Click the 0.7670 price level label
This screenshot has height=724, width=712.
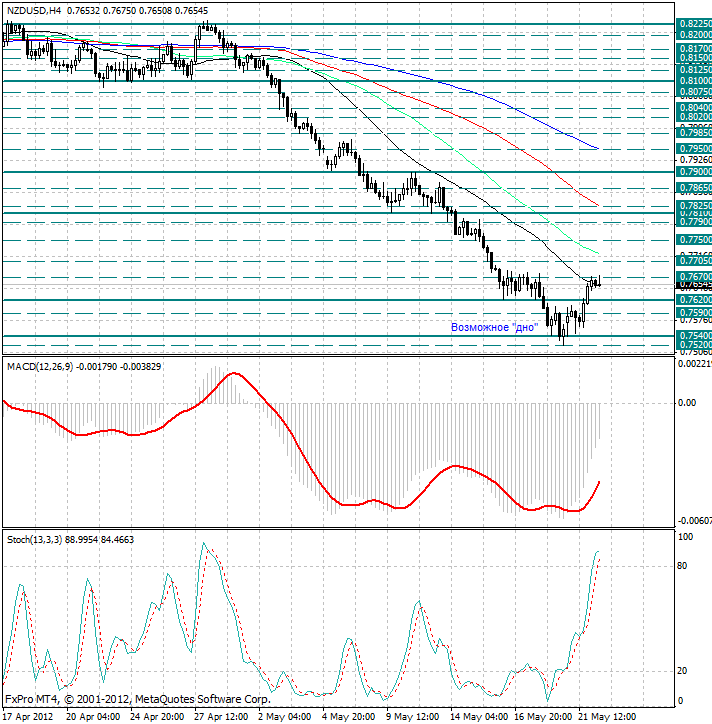click(x=694, y=277)
